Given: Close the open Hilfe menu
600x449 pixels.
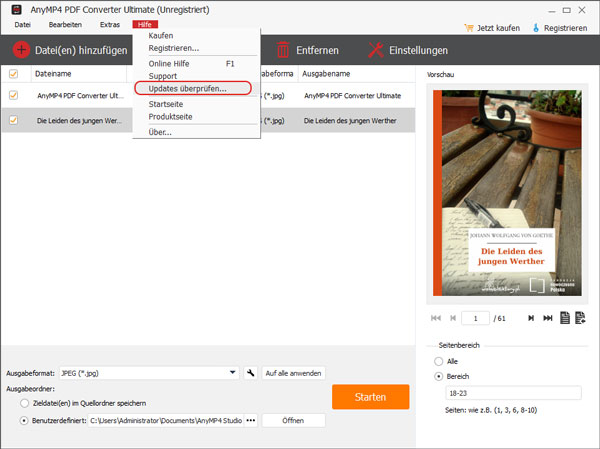Looking at the screenshot, I should 145,24.
